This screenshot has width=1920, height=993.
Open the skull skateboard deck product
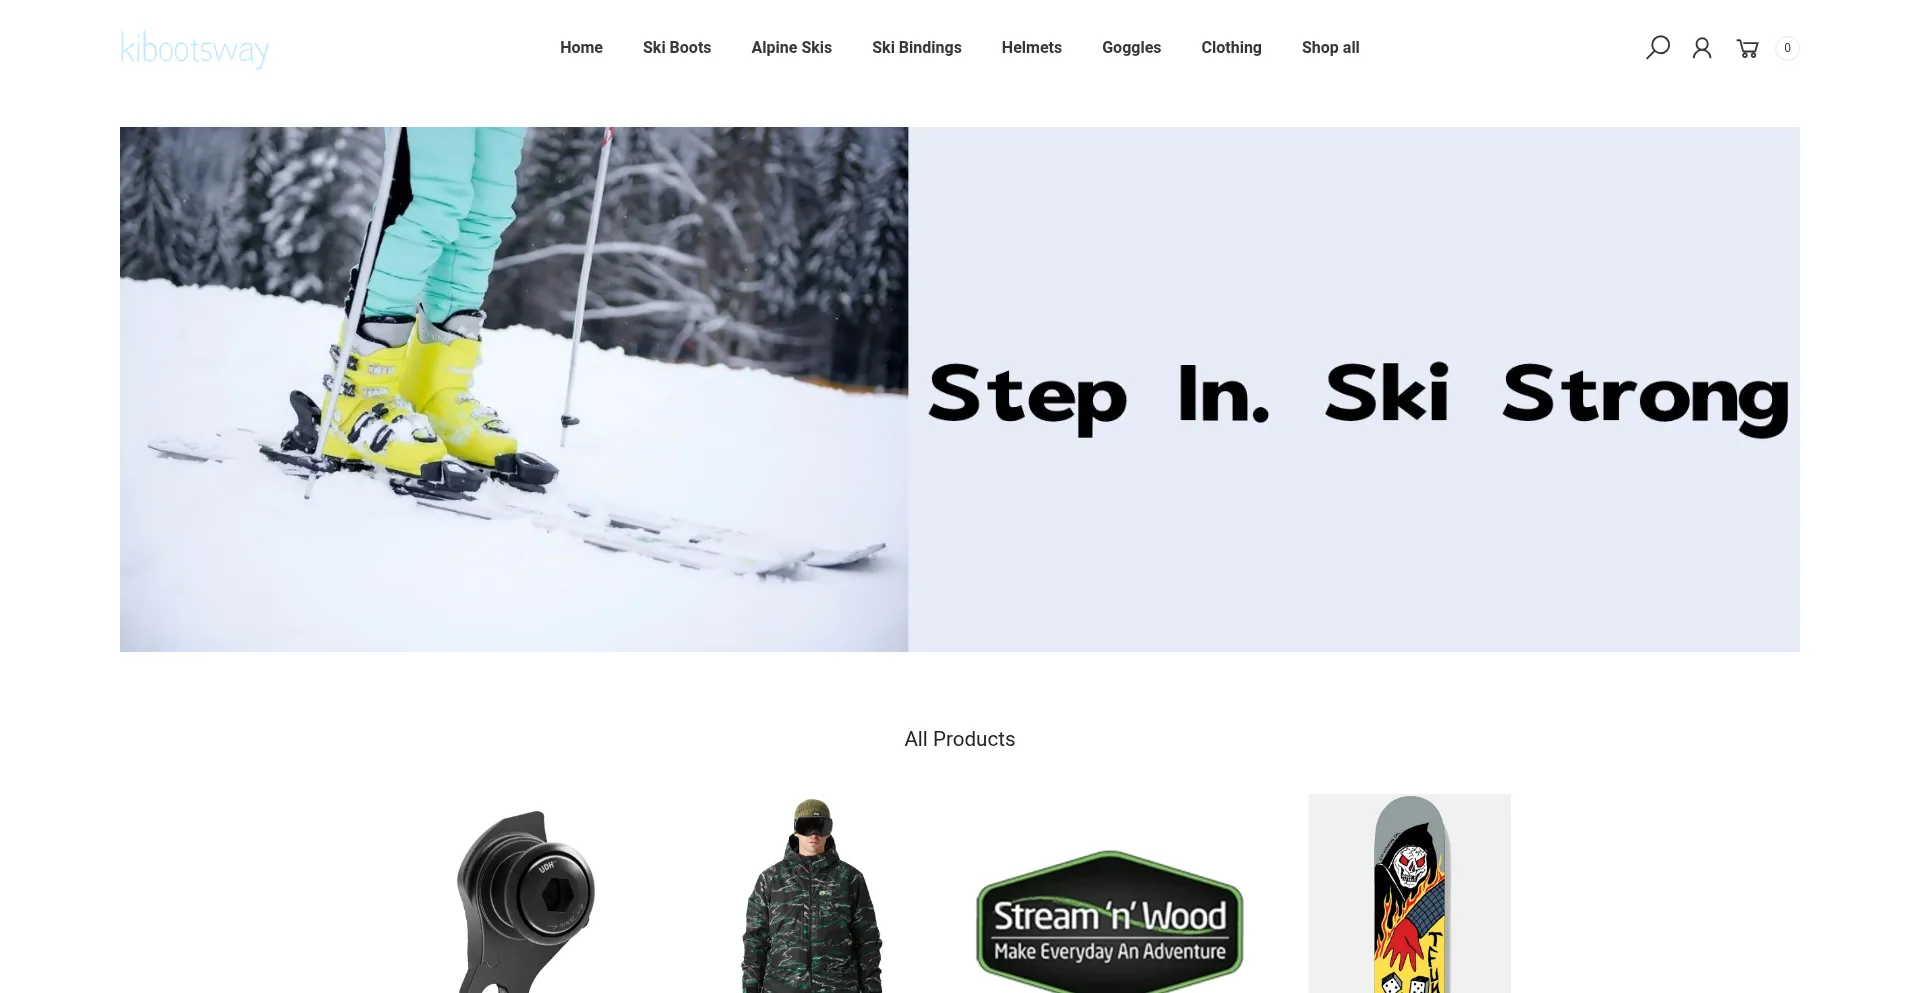click(1410, 894)
